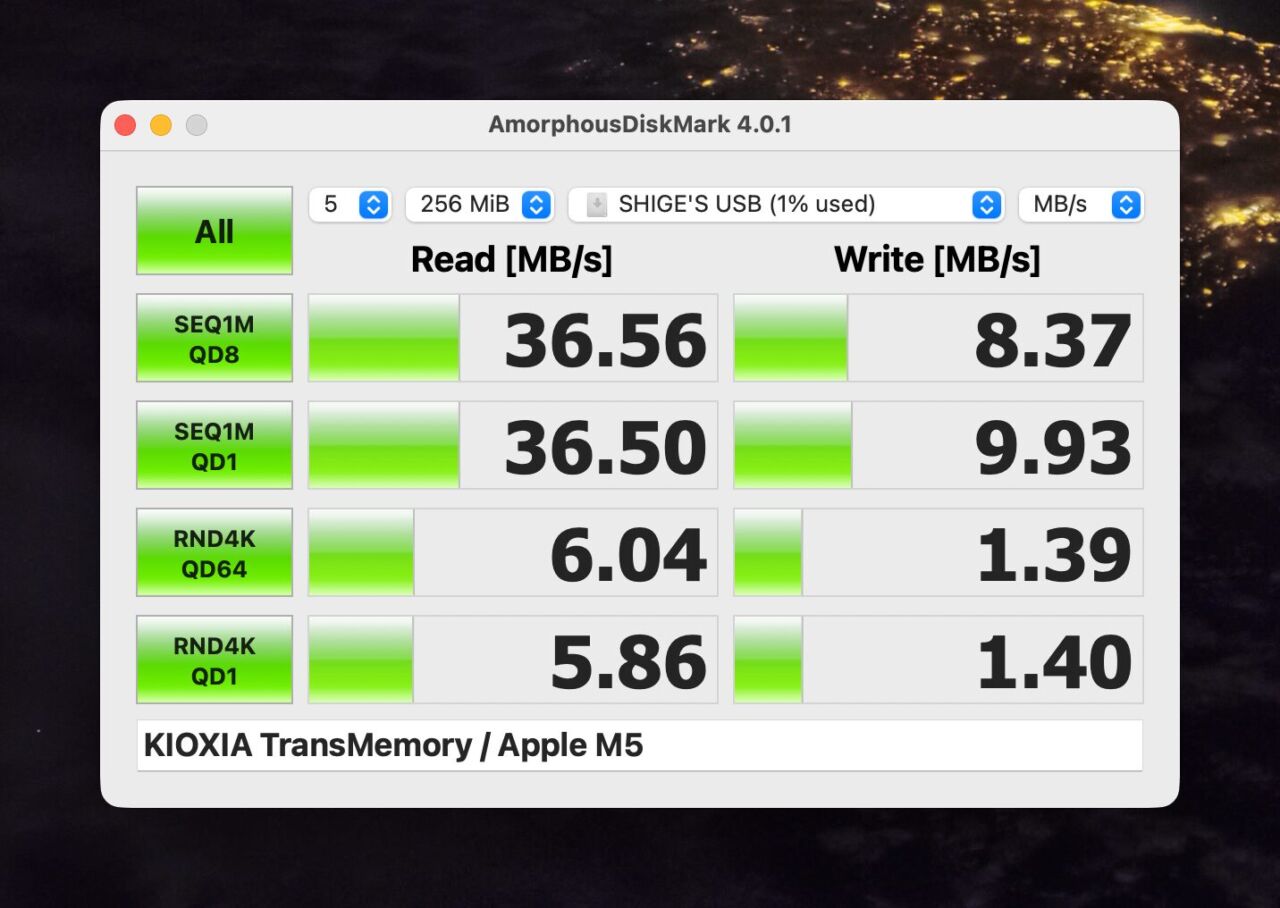
Task: Expand the 256 MiB test size dropdown
Action: click(479, 205)
